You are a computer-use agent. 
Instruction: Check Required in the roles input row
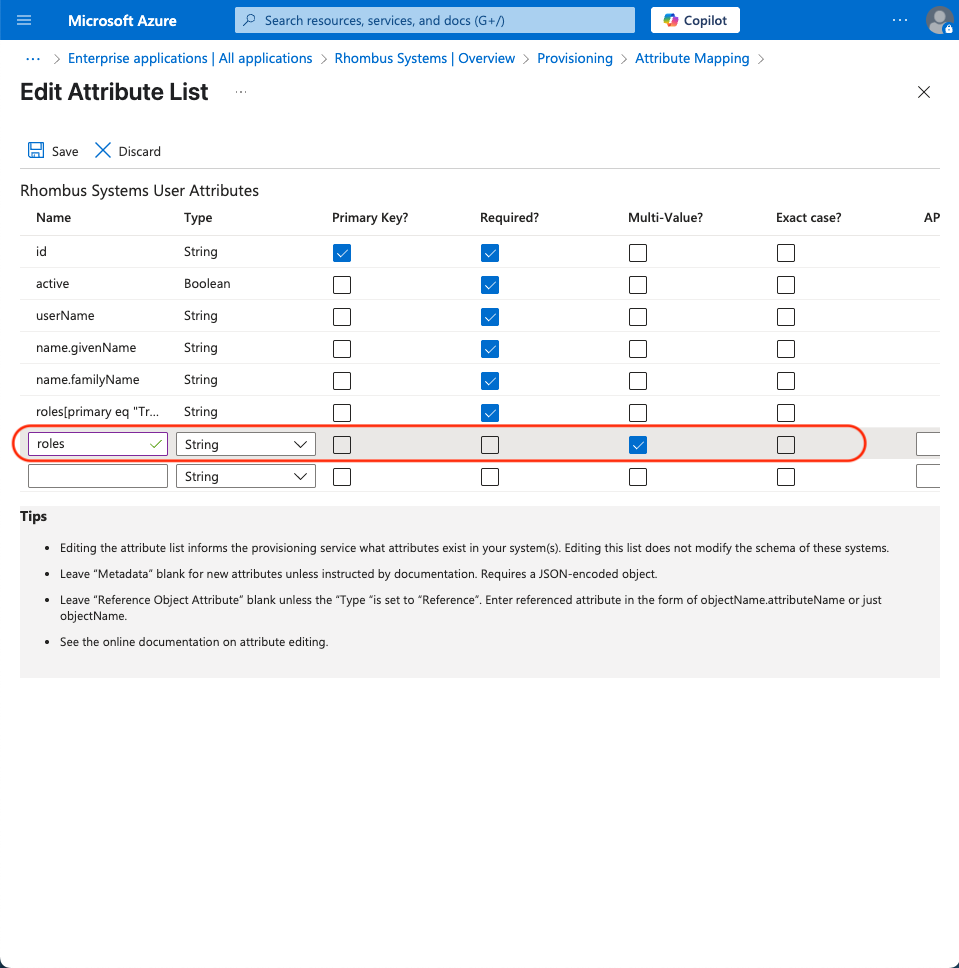(x=490, y=445)
